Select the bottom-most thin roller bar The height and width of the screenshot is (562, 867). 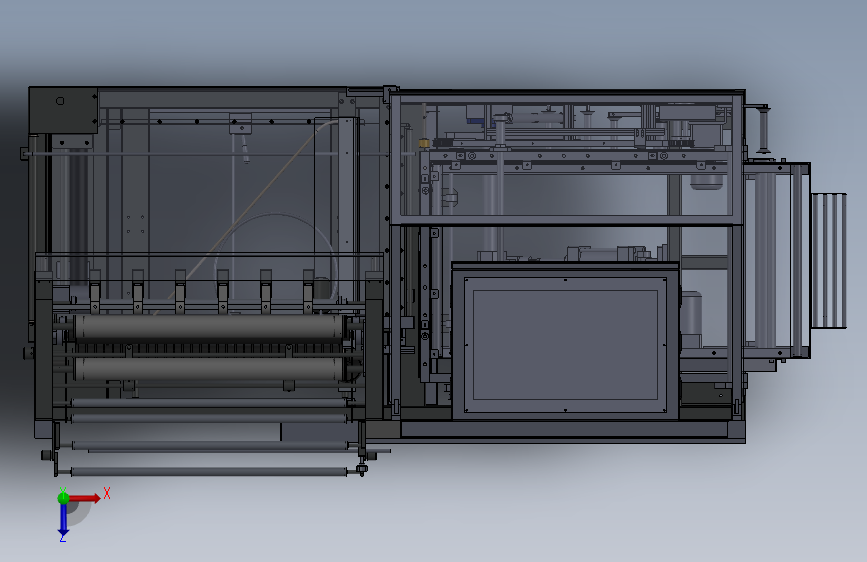(x=209, y=472)
